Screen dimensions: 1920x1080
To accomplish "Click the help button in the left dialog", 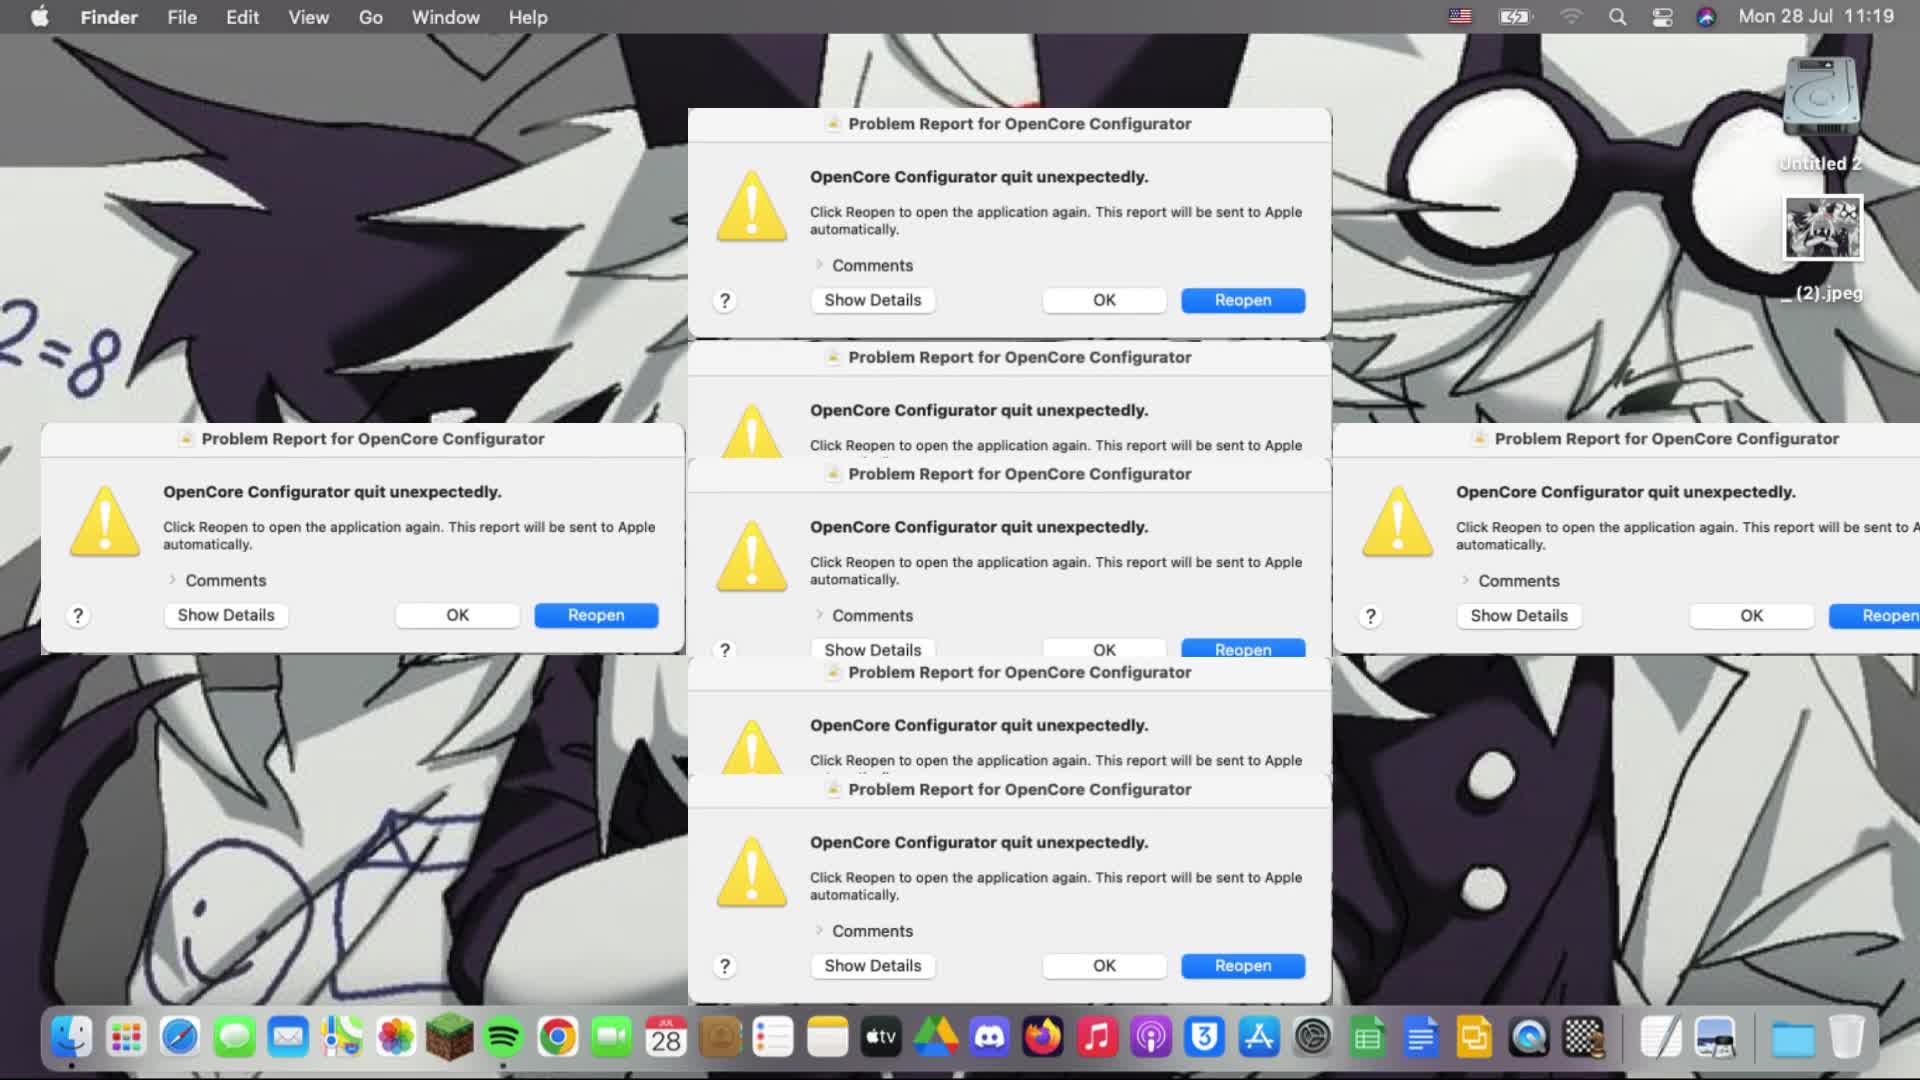I will 78,616.
